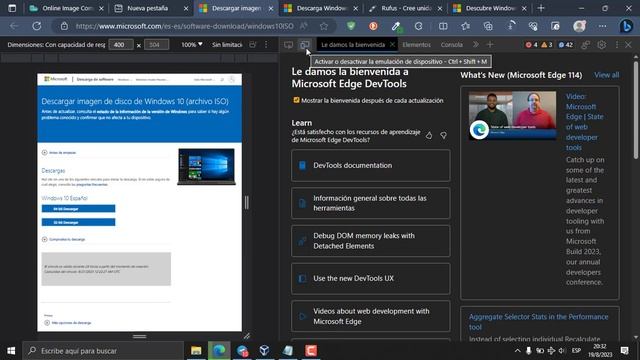Viewport: 640px width, 360px height.
Task: Expand more DevTools tabs chevron
Action: pyautogui.click(x=476, y=44)
